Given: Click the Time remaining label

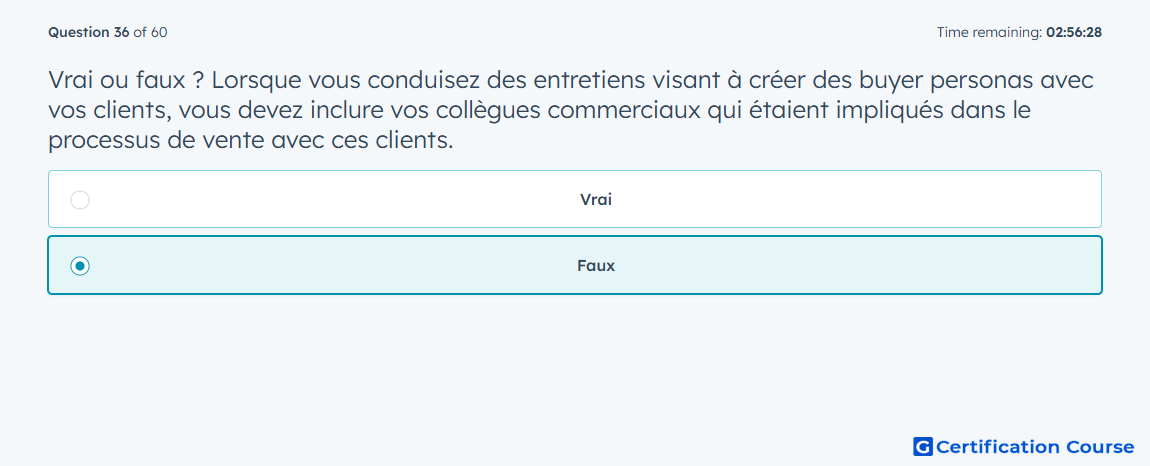Looking at the screenshot, I should click(989, 32).
